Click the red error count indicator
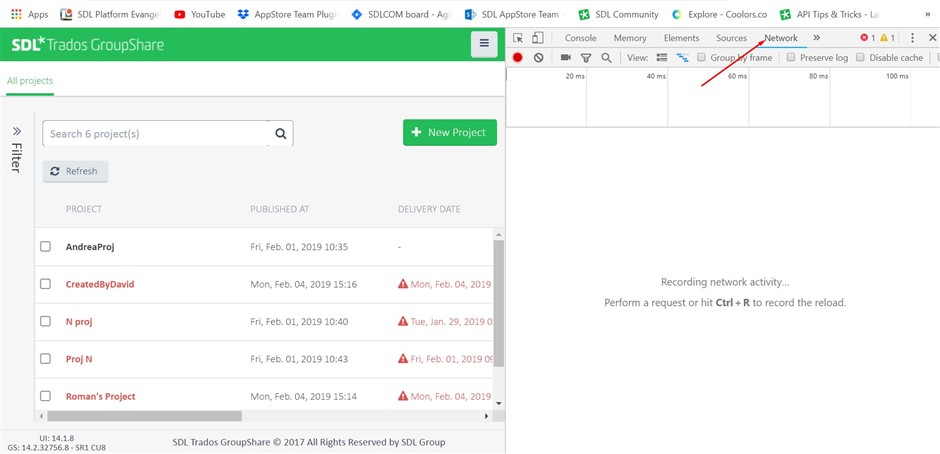Screen dimensions: 940x454 pos(867,38)
